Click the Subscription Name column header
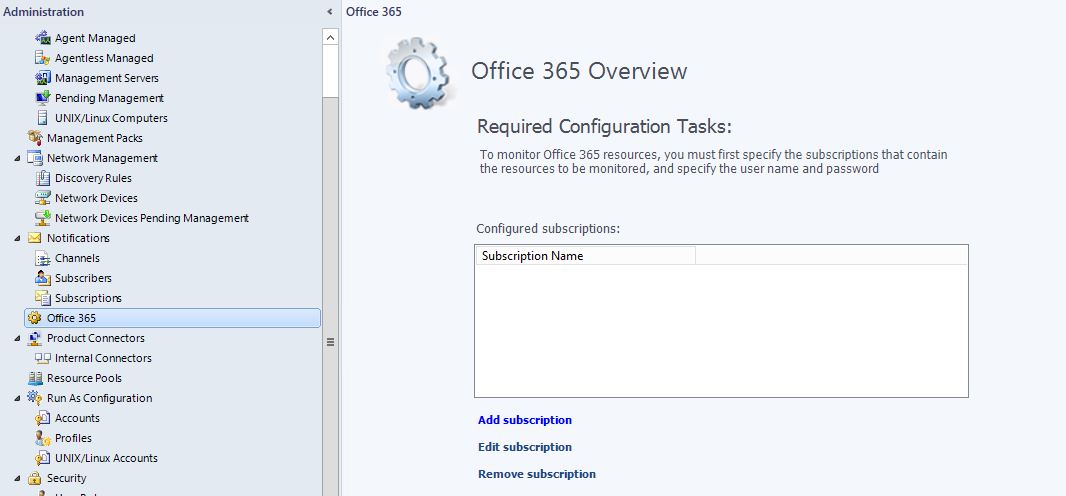1066x496 pixels. (x=585, y=256)
